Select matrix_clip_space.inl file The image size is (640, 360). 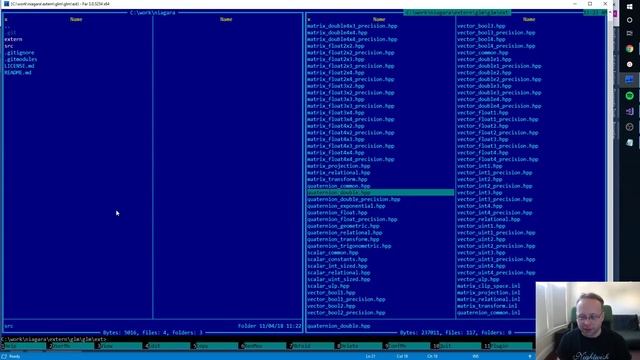click(489, 286)
